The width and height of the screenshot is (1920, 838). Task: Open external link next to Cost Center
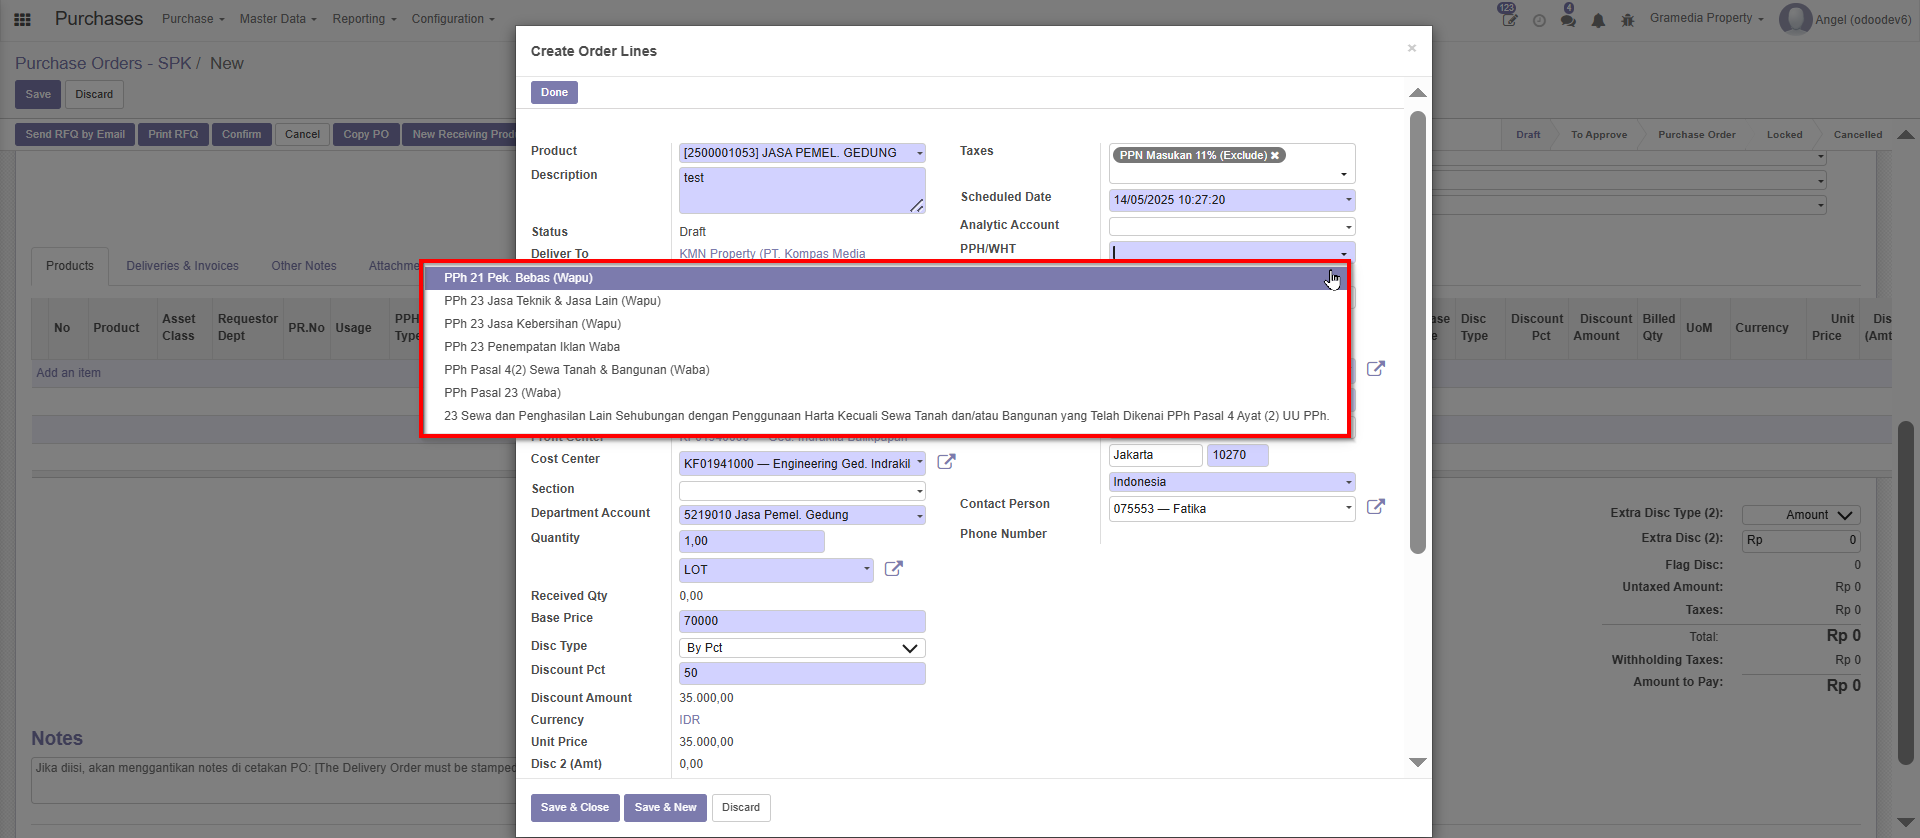[x=946, y=462]
